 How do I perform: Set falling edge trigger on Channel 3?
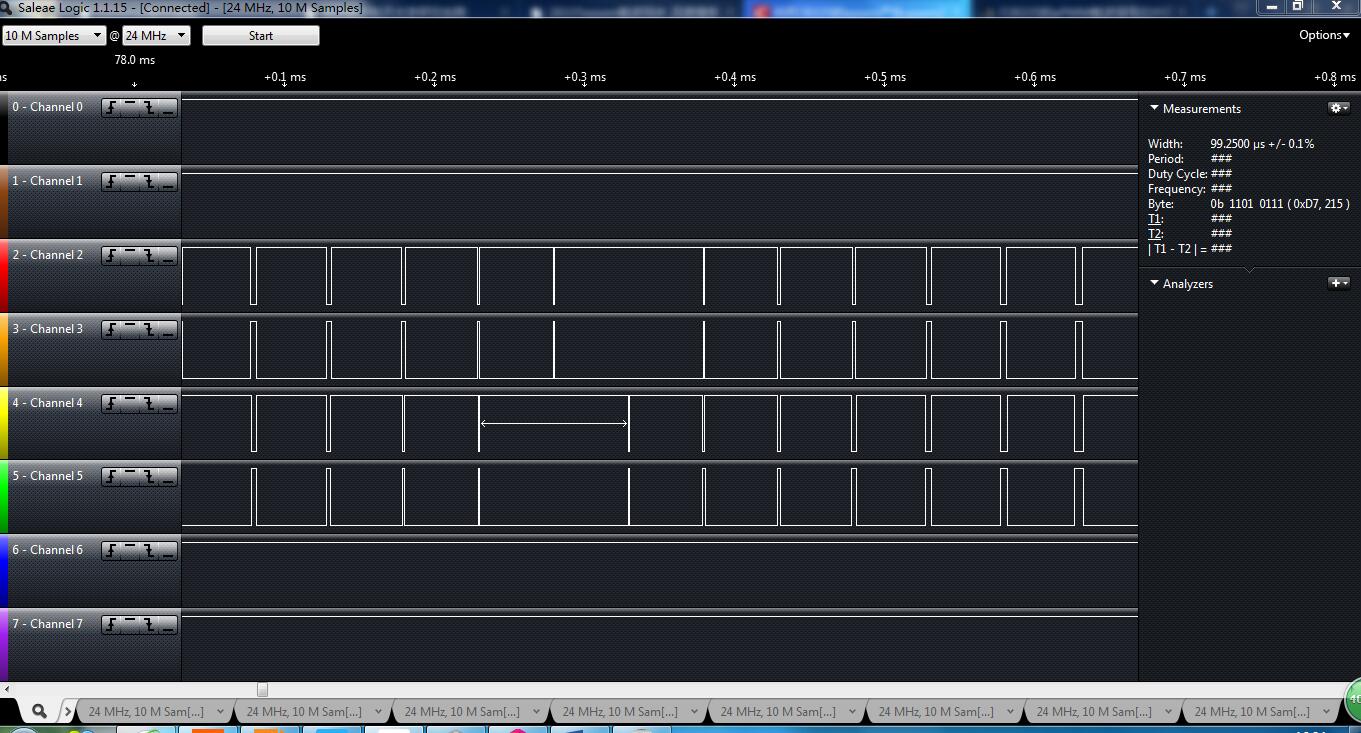click(x=149, y=330)
